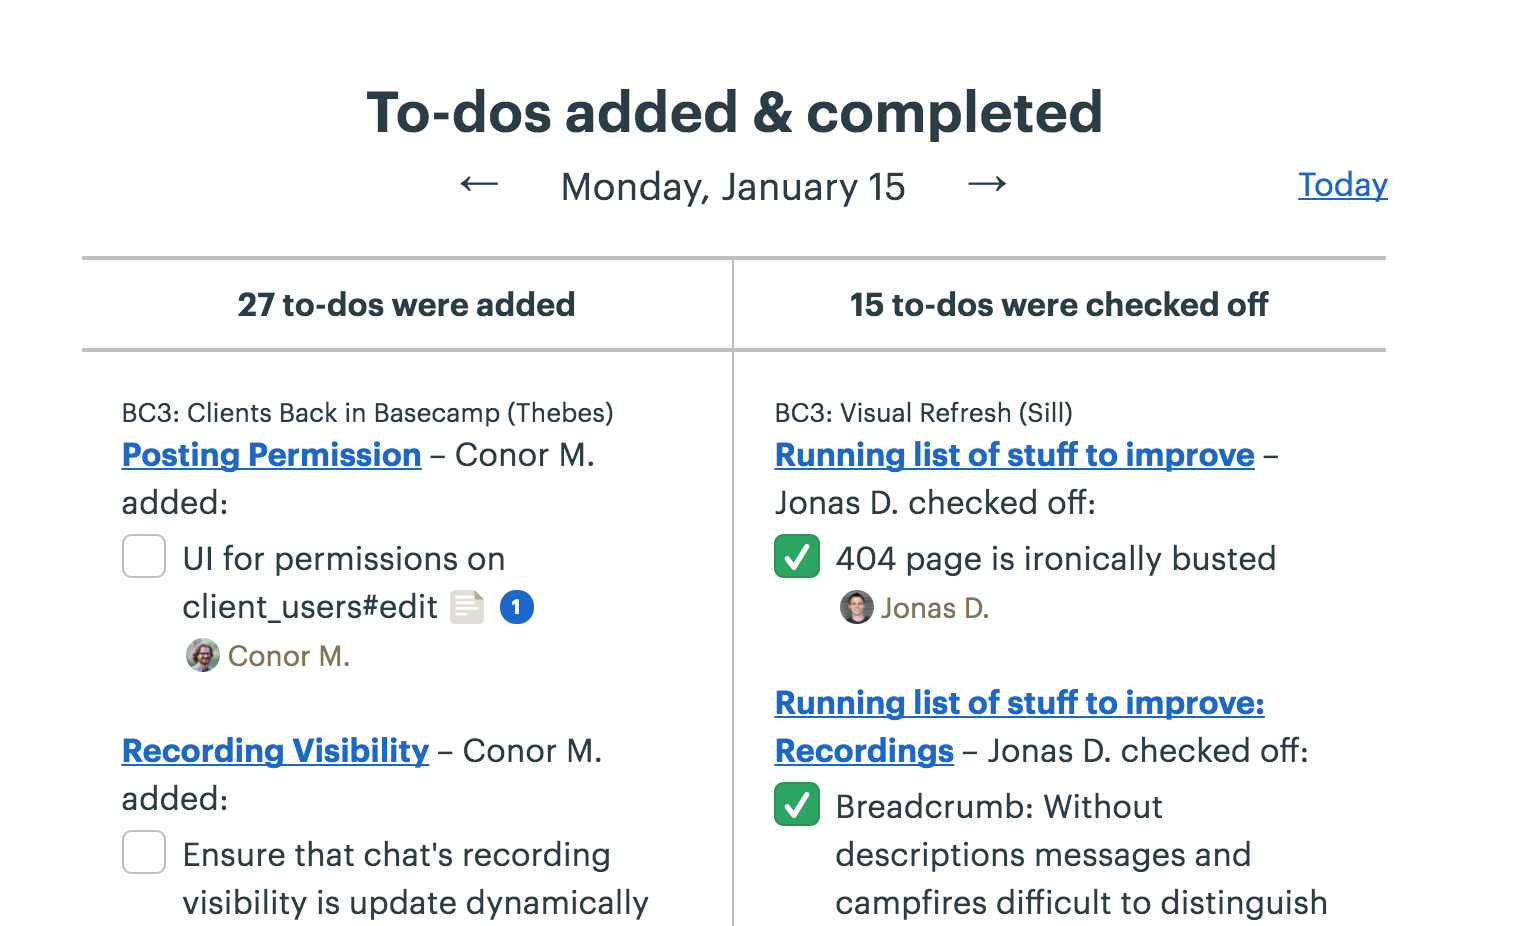Click the Conor M. assignee name

pyautogui.click(x=289, y=656)
